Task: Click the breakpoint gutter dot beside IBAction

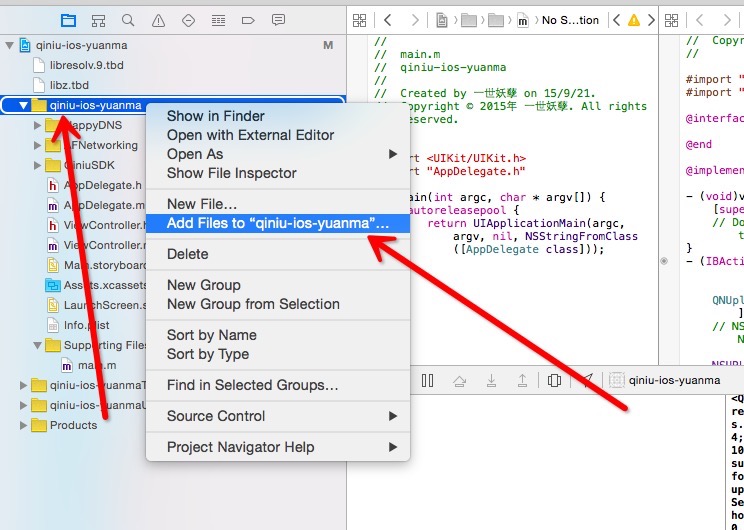Action: click(x=664, y=261)
